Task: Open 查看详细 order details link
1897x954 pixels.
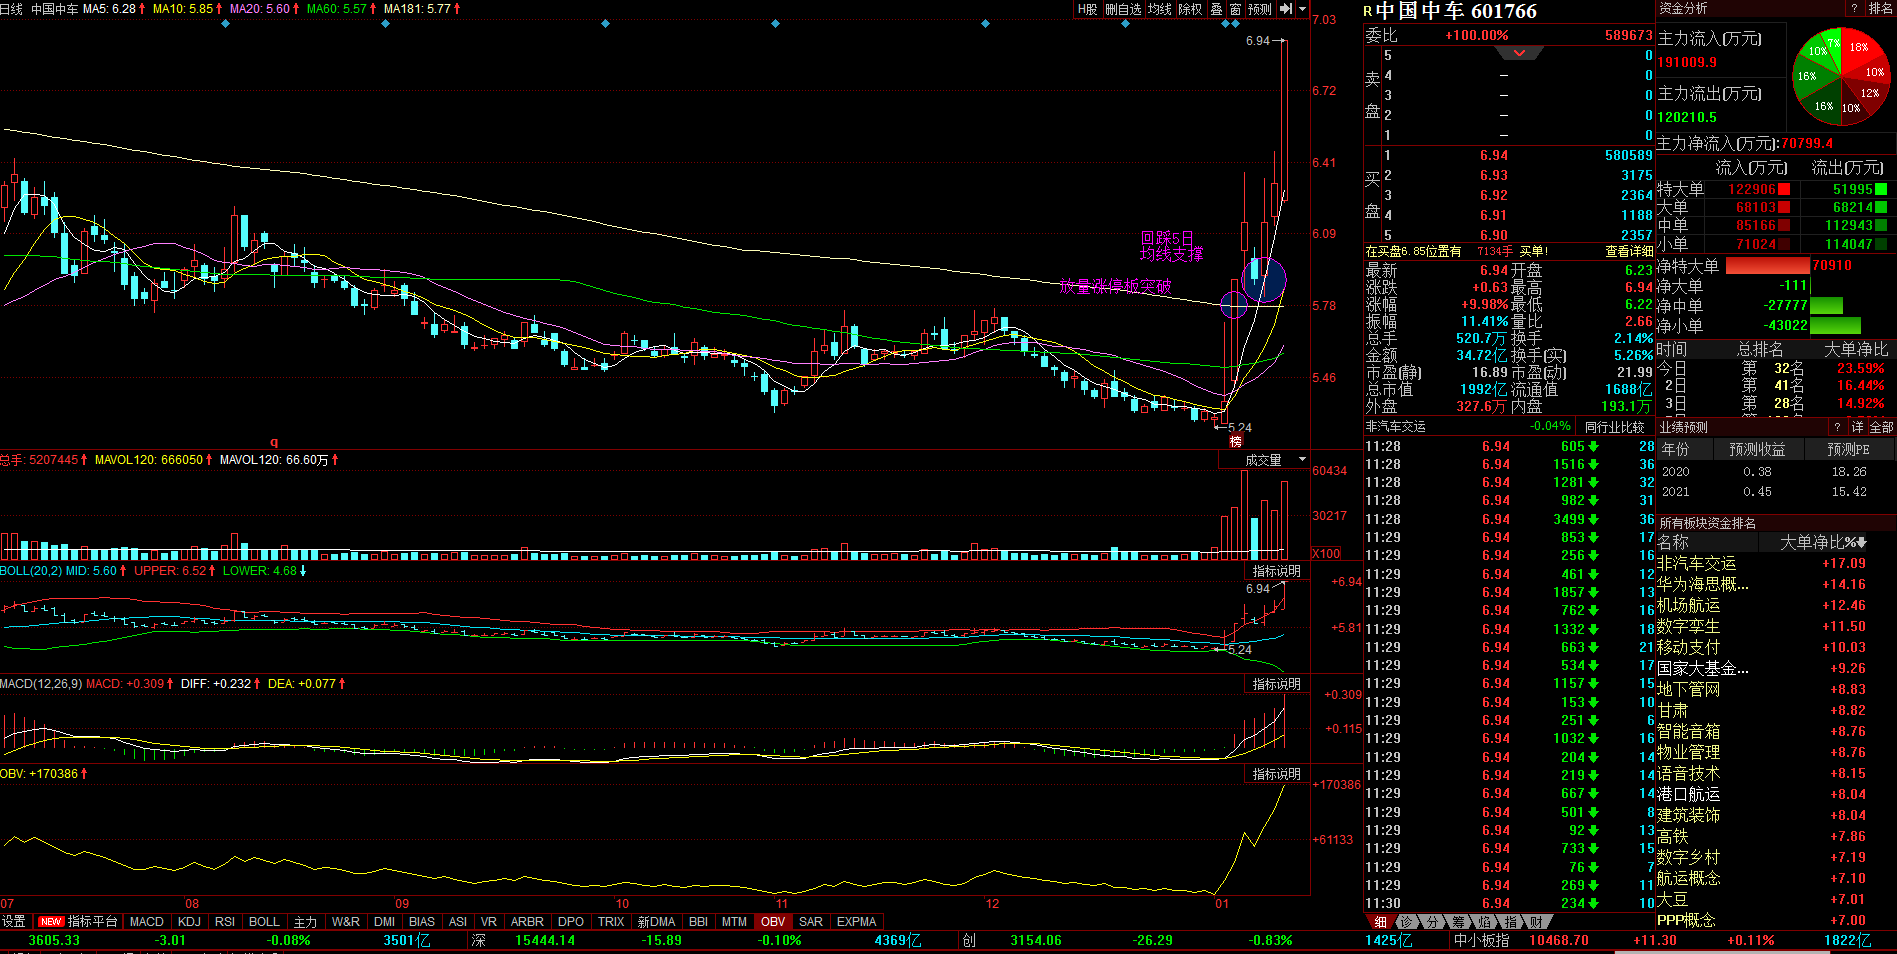Action: pyautogui.click(x=1629, y=251)
